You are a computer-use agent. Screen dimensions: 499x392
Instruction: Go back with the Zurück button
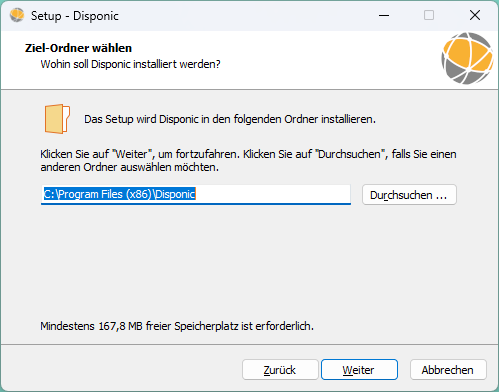[x=280, y=369]
